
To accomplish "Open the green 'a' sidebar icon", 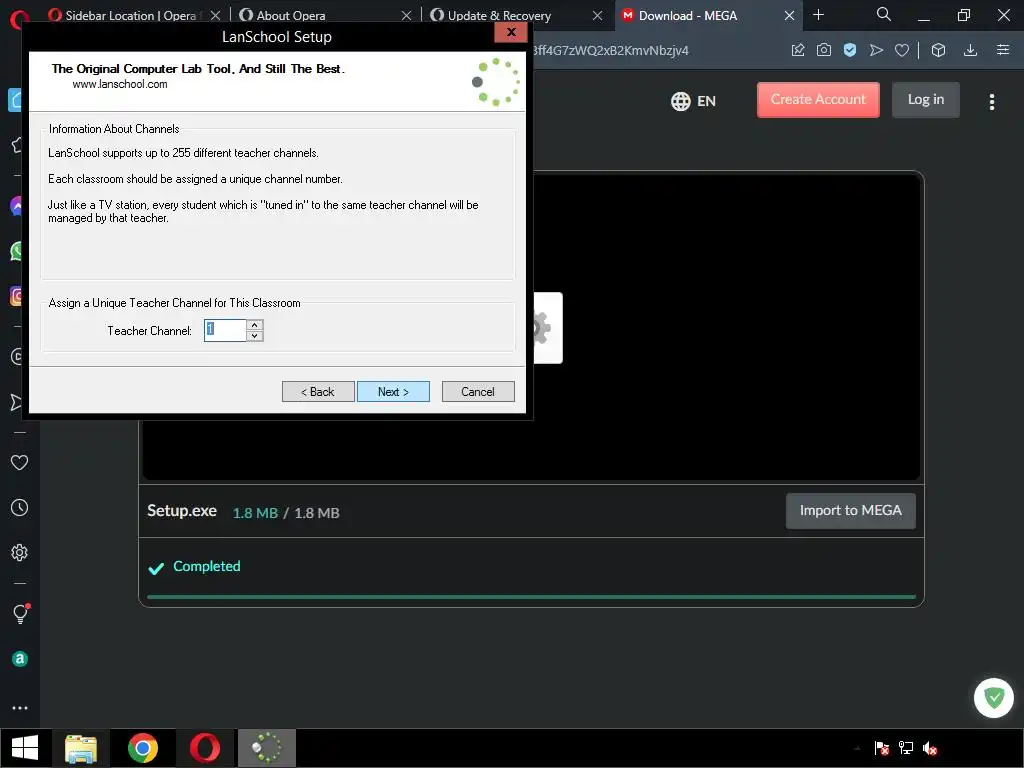I will (x=20, y=659).
